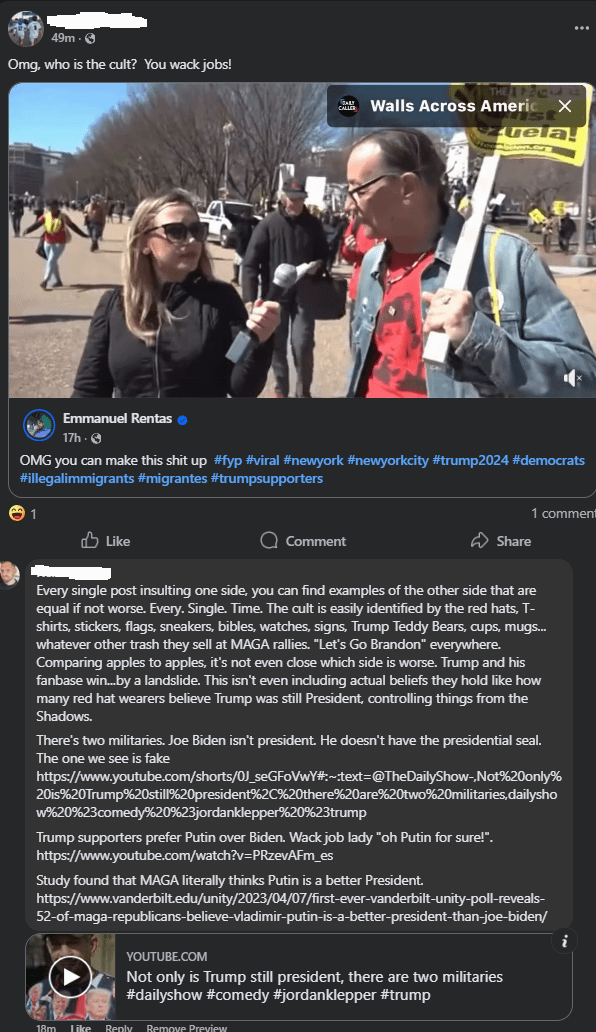Like the post with thumbs-up button
The height and width of the screenshot is (1032, 596).
105,541
